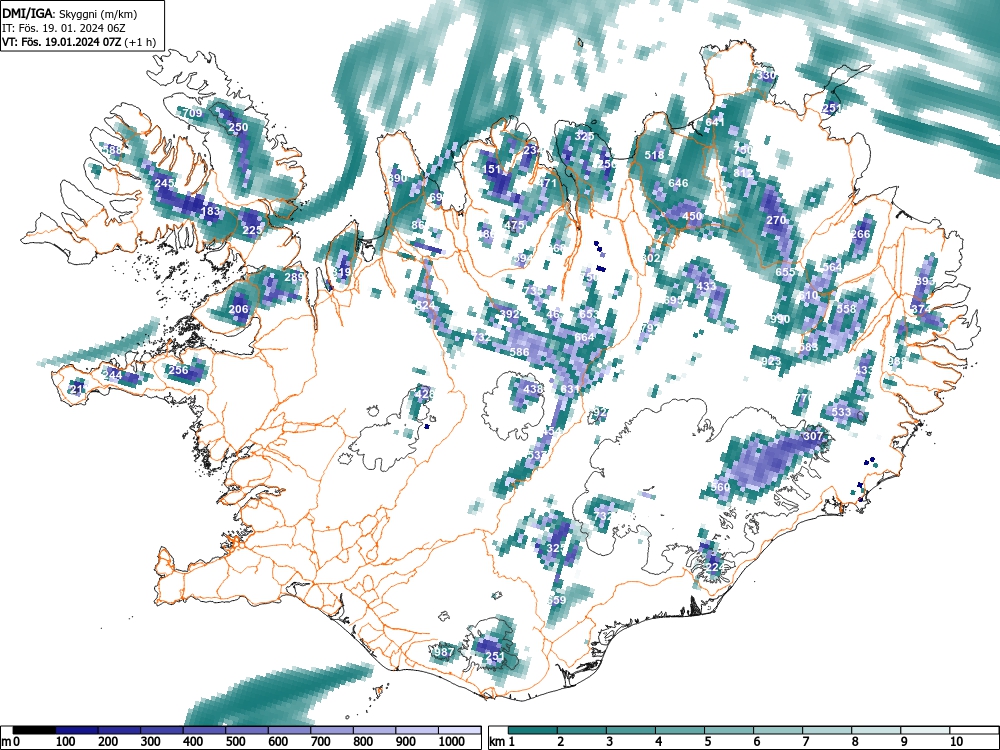
Task: Click the visibility value '586' on map
Action: click(x=519, y=352)
